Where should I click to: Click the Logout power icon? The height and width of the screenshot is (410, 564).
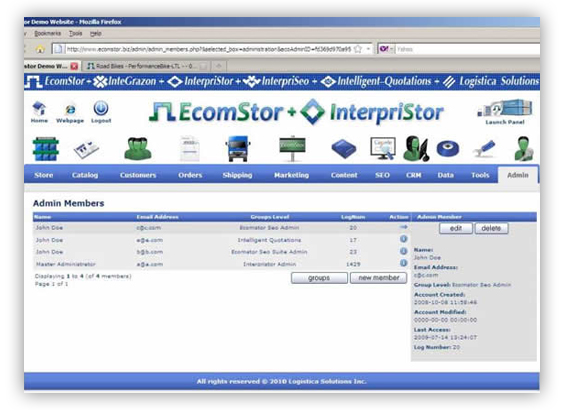coord(101,108)
